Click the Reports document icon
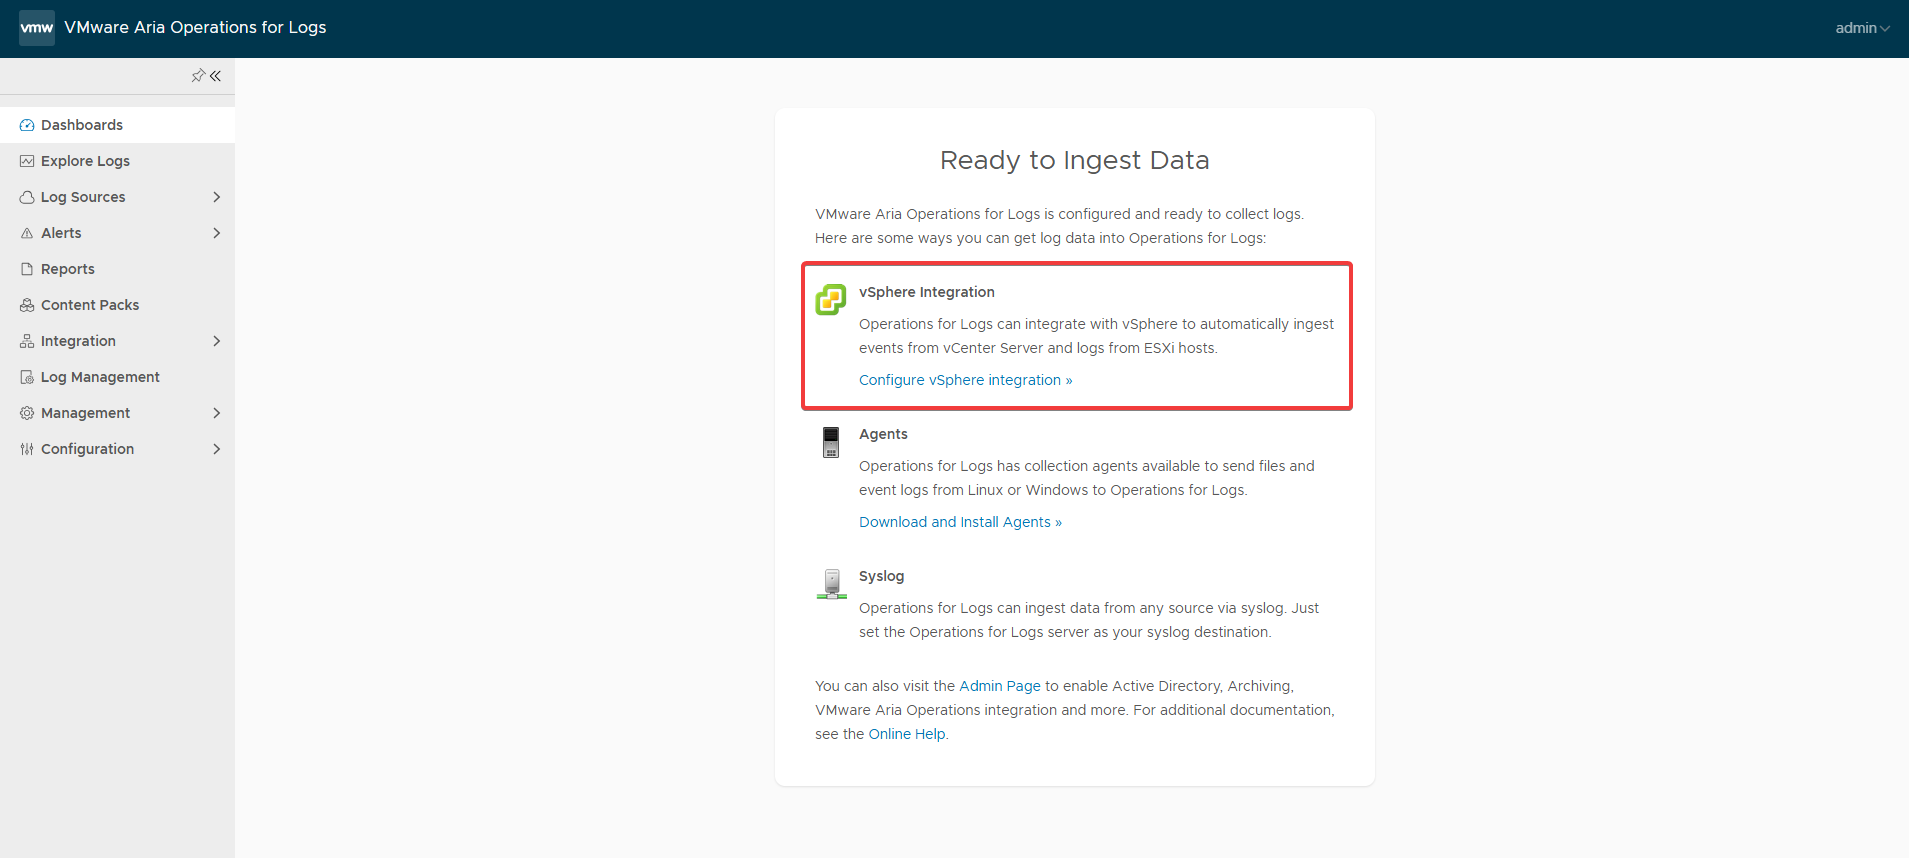1909x858 pixels. coord(27,269)
